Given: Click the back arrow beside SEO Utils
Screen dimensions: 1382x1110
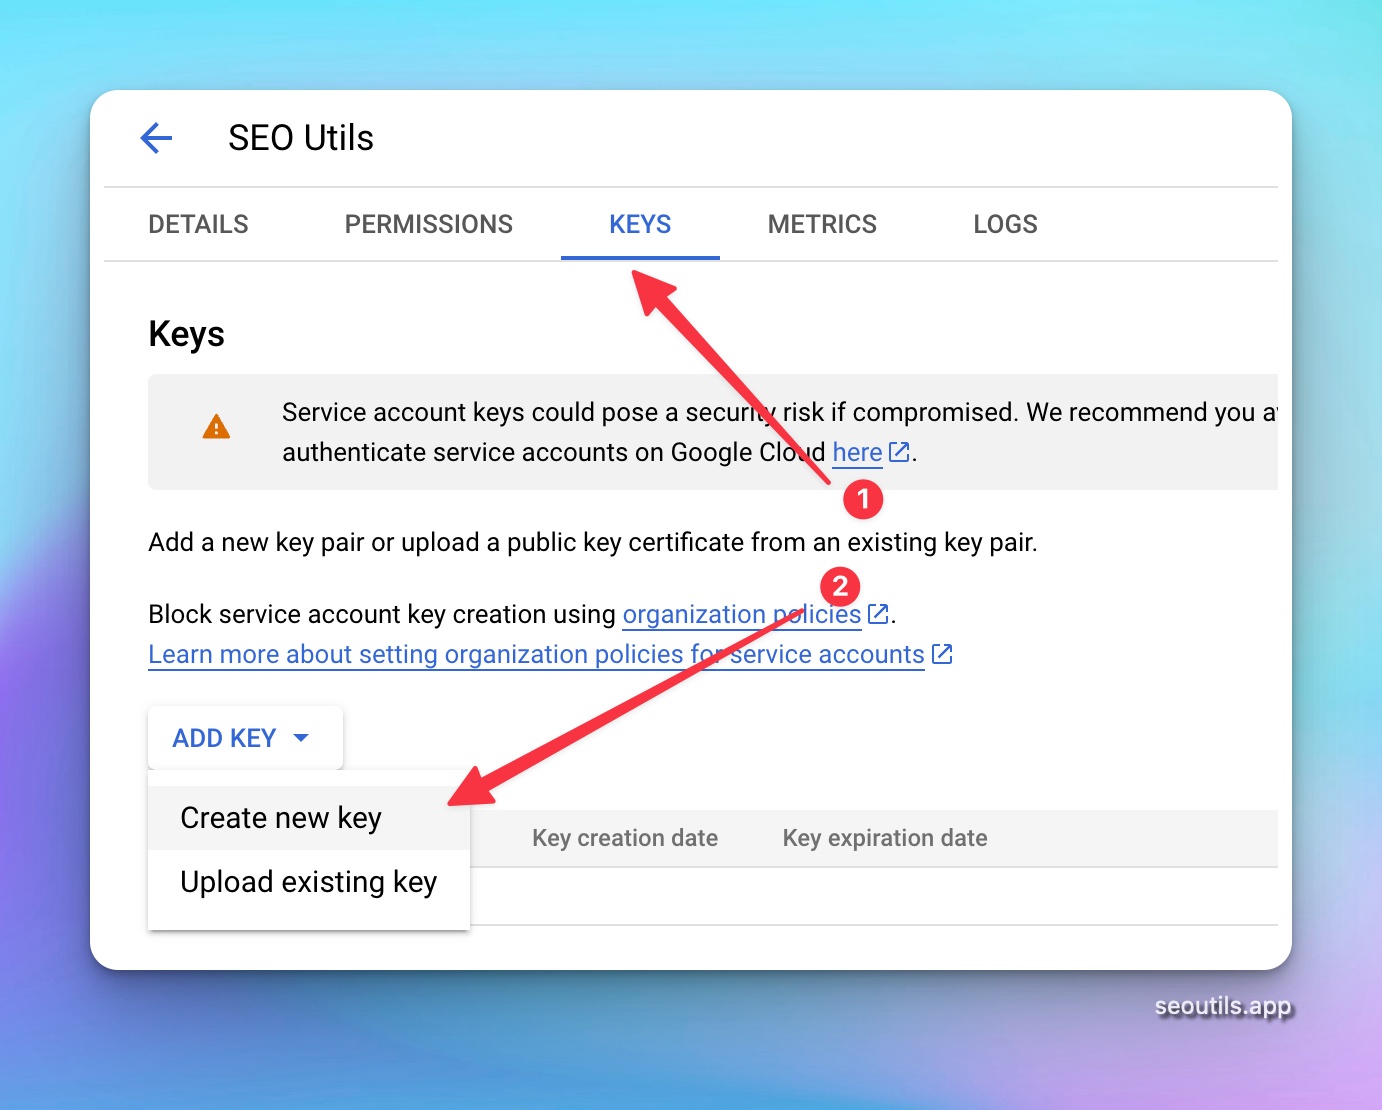Looking at the screenshot, I should point(156,138).
